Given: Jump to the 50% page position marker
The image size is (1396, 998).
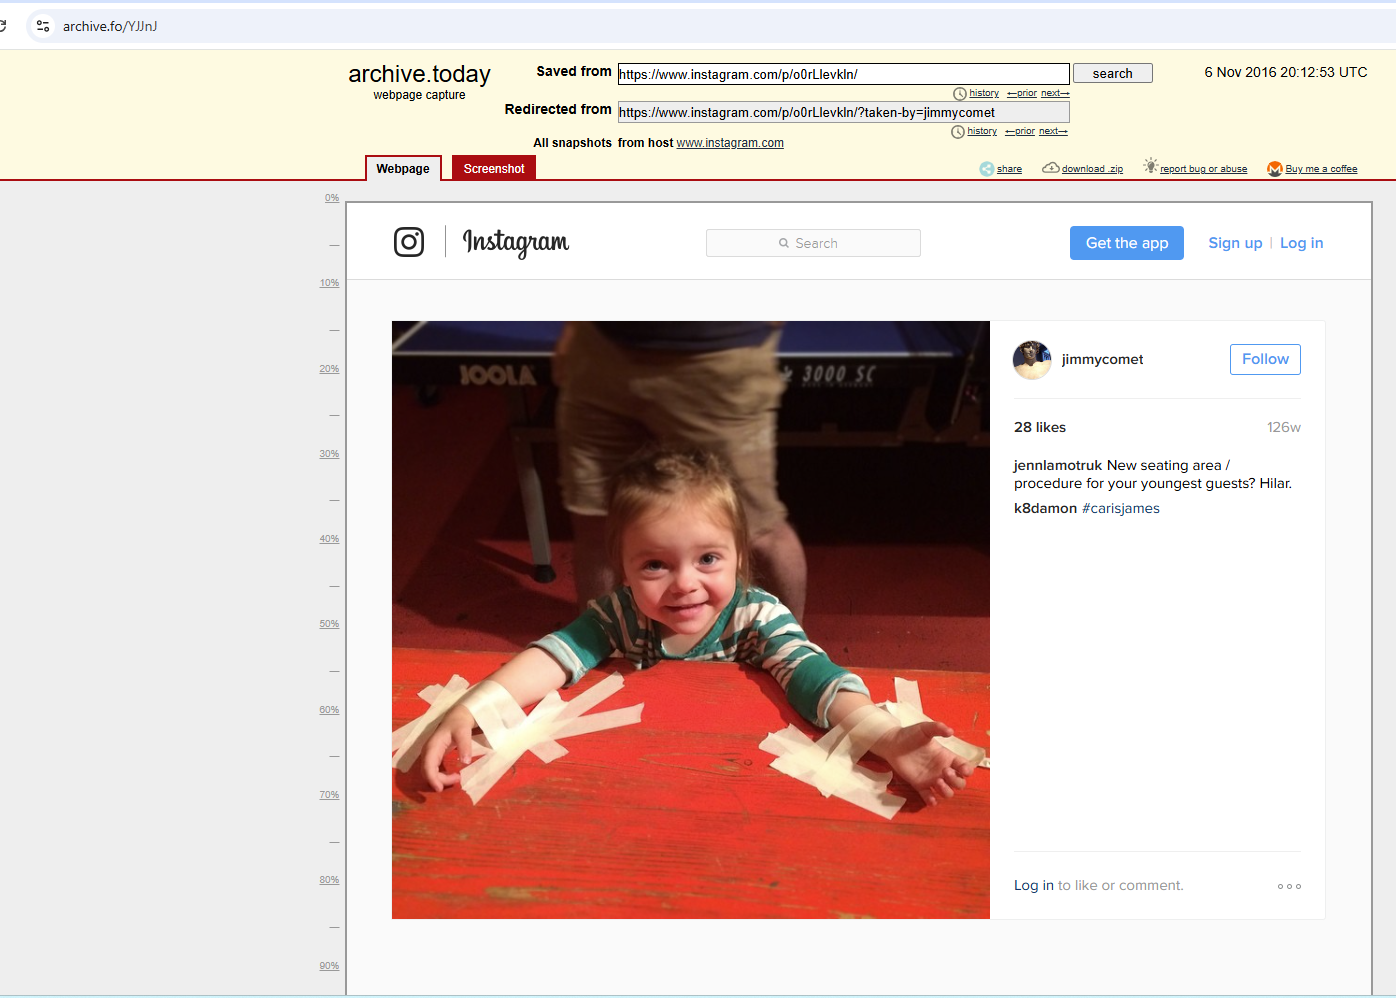Looking at the screenshot, I should 329,624.
